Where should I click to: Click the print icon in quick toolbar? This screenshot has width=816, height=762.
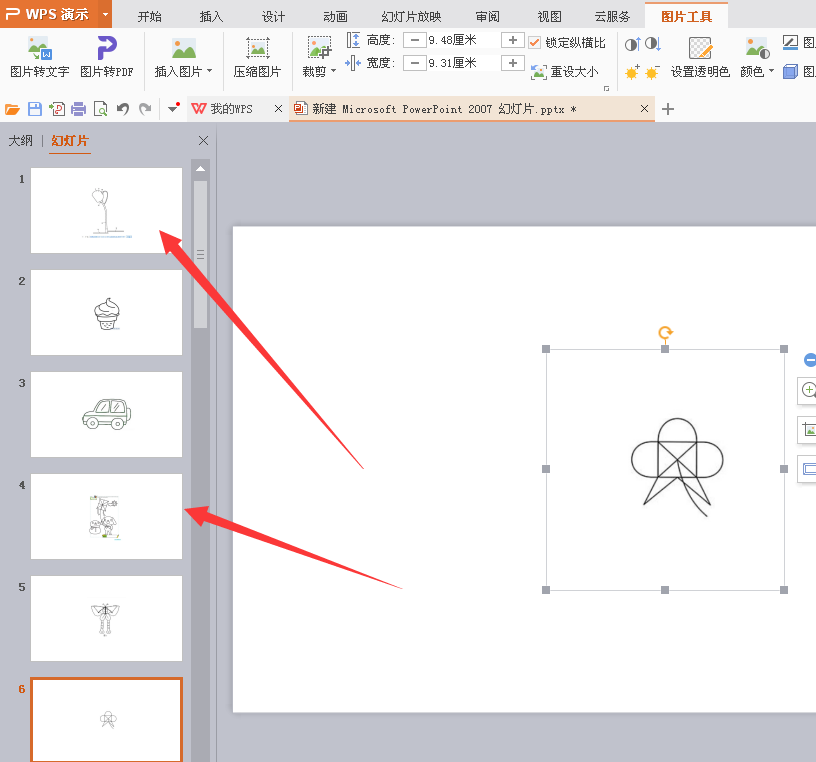78,109
